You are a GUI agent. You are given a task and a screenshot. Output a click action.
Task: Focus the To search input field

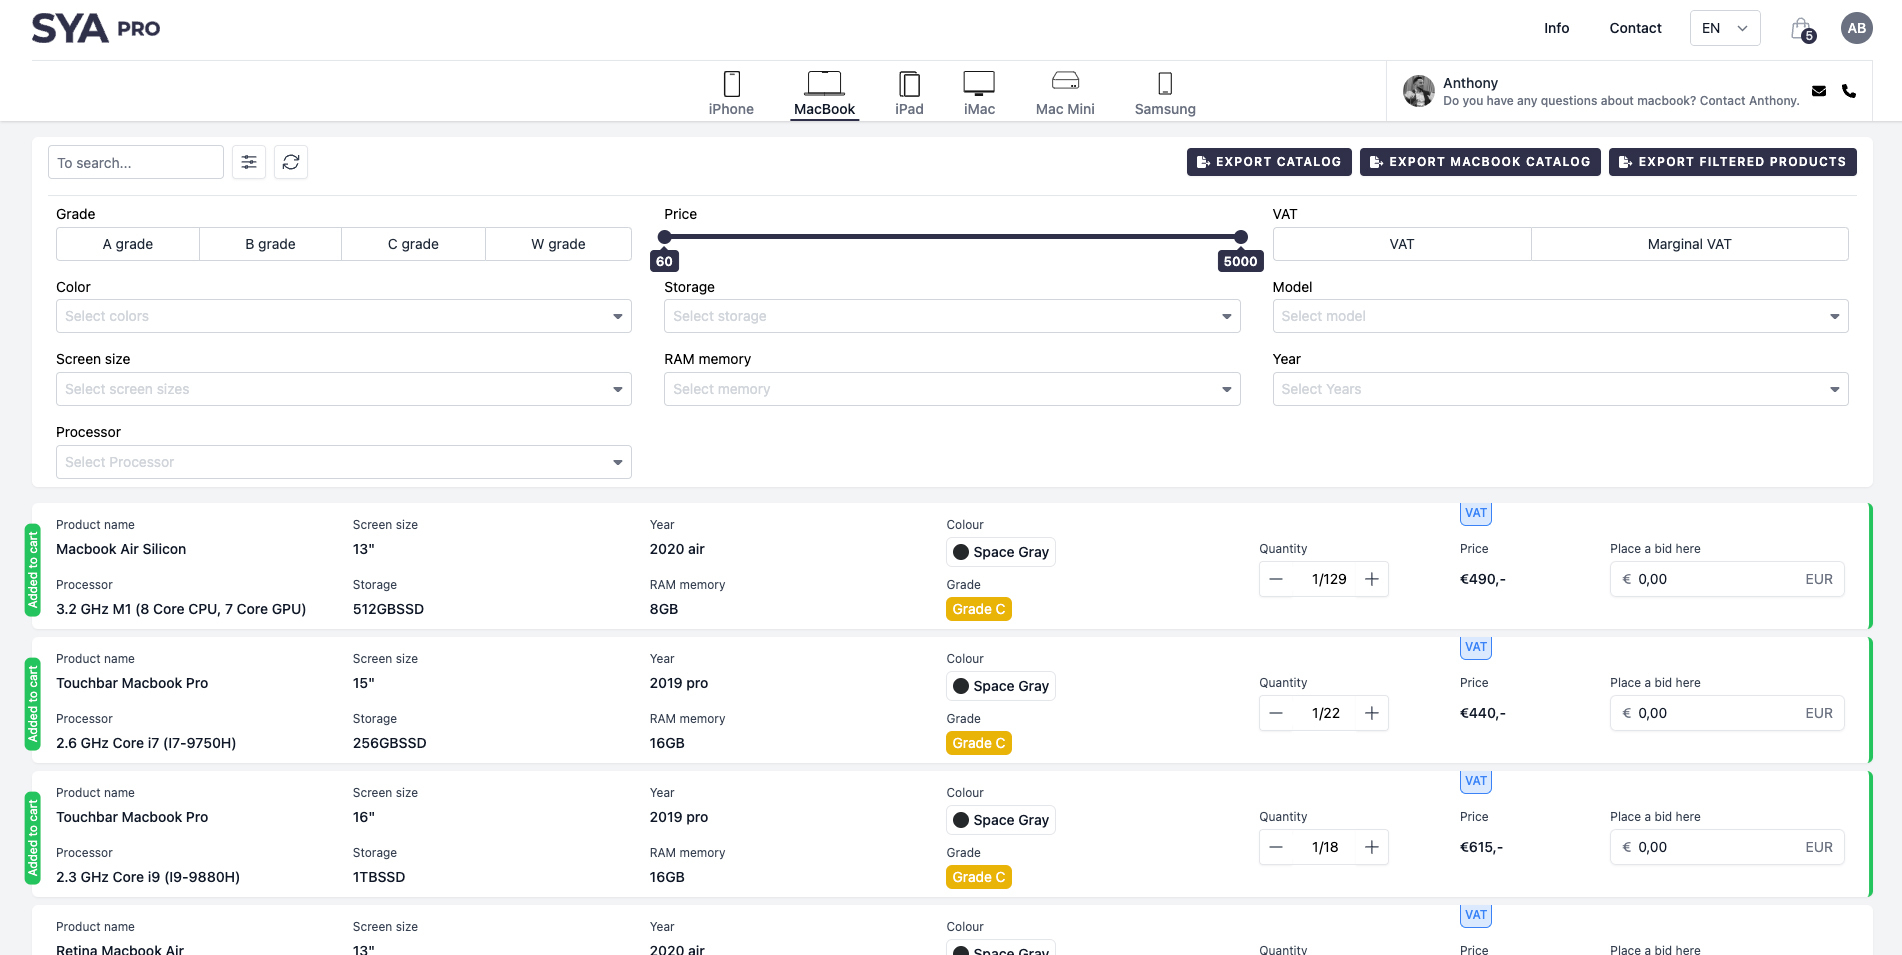pyautogui.click(x=136, y=162)
